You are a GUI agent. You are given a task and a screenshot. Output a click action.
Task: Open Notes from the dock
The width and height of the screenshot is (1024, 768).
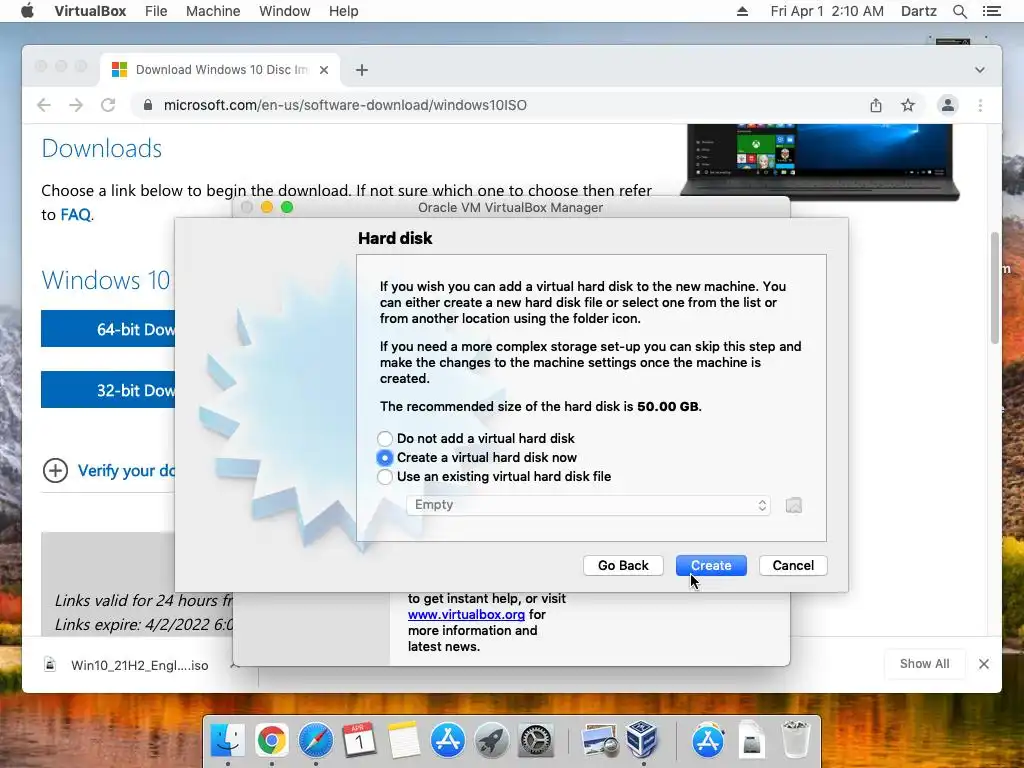coord(403,741)
